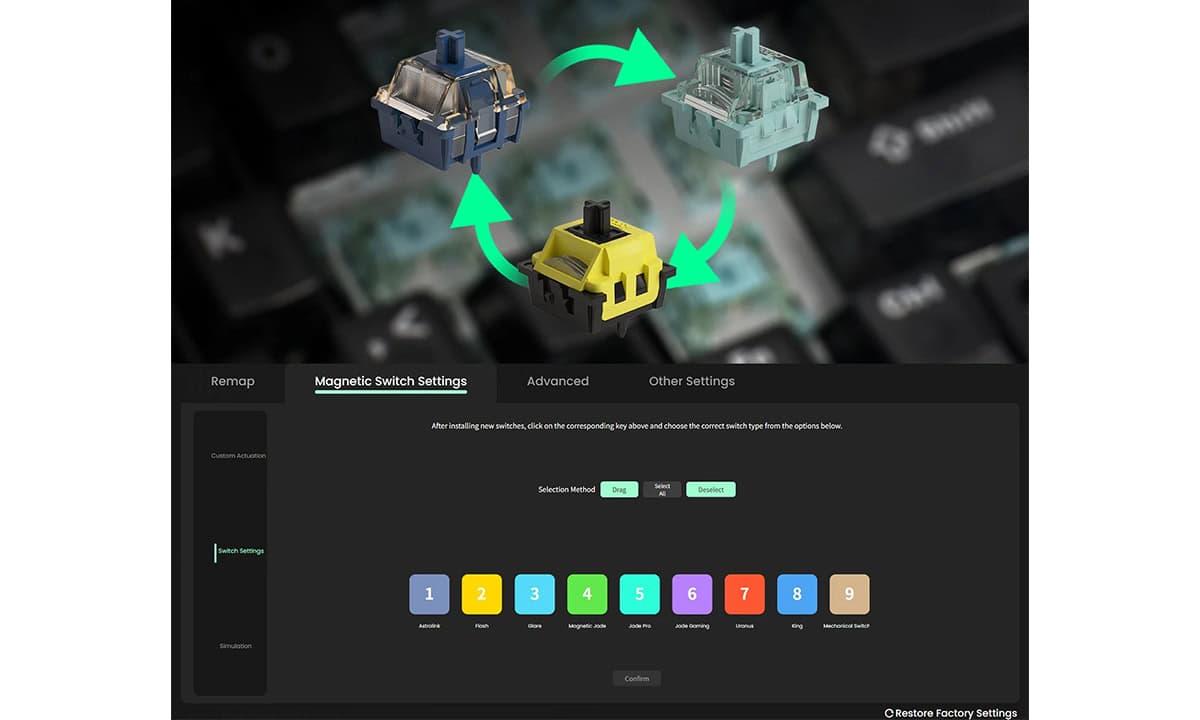The image size is (1200, 720).
Task: Switch to the Remap tab
Action: tap(232, 381)
